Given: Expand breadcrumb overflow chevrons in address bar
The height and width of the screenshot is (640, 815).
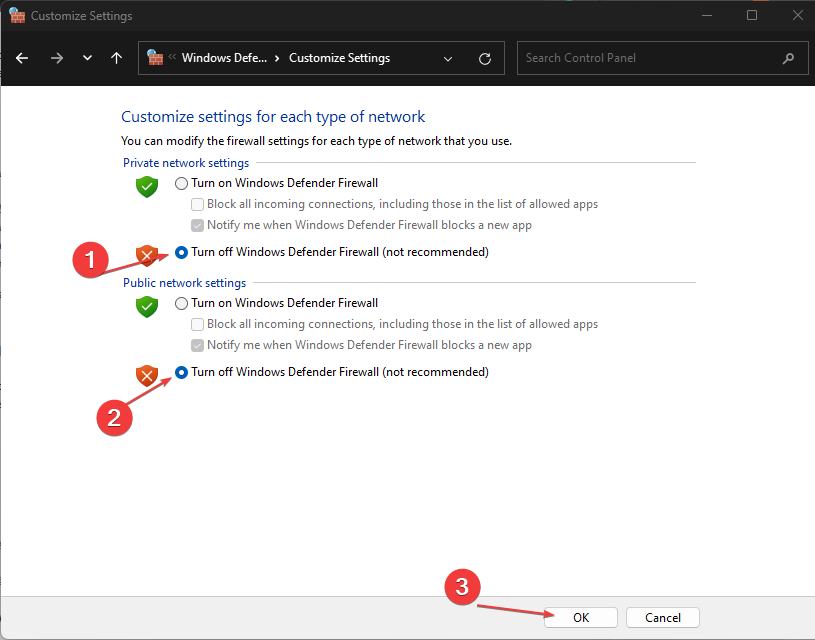Looking at the screenshot, I should pos(172,58).
